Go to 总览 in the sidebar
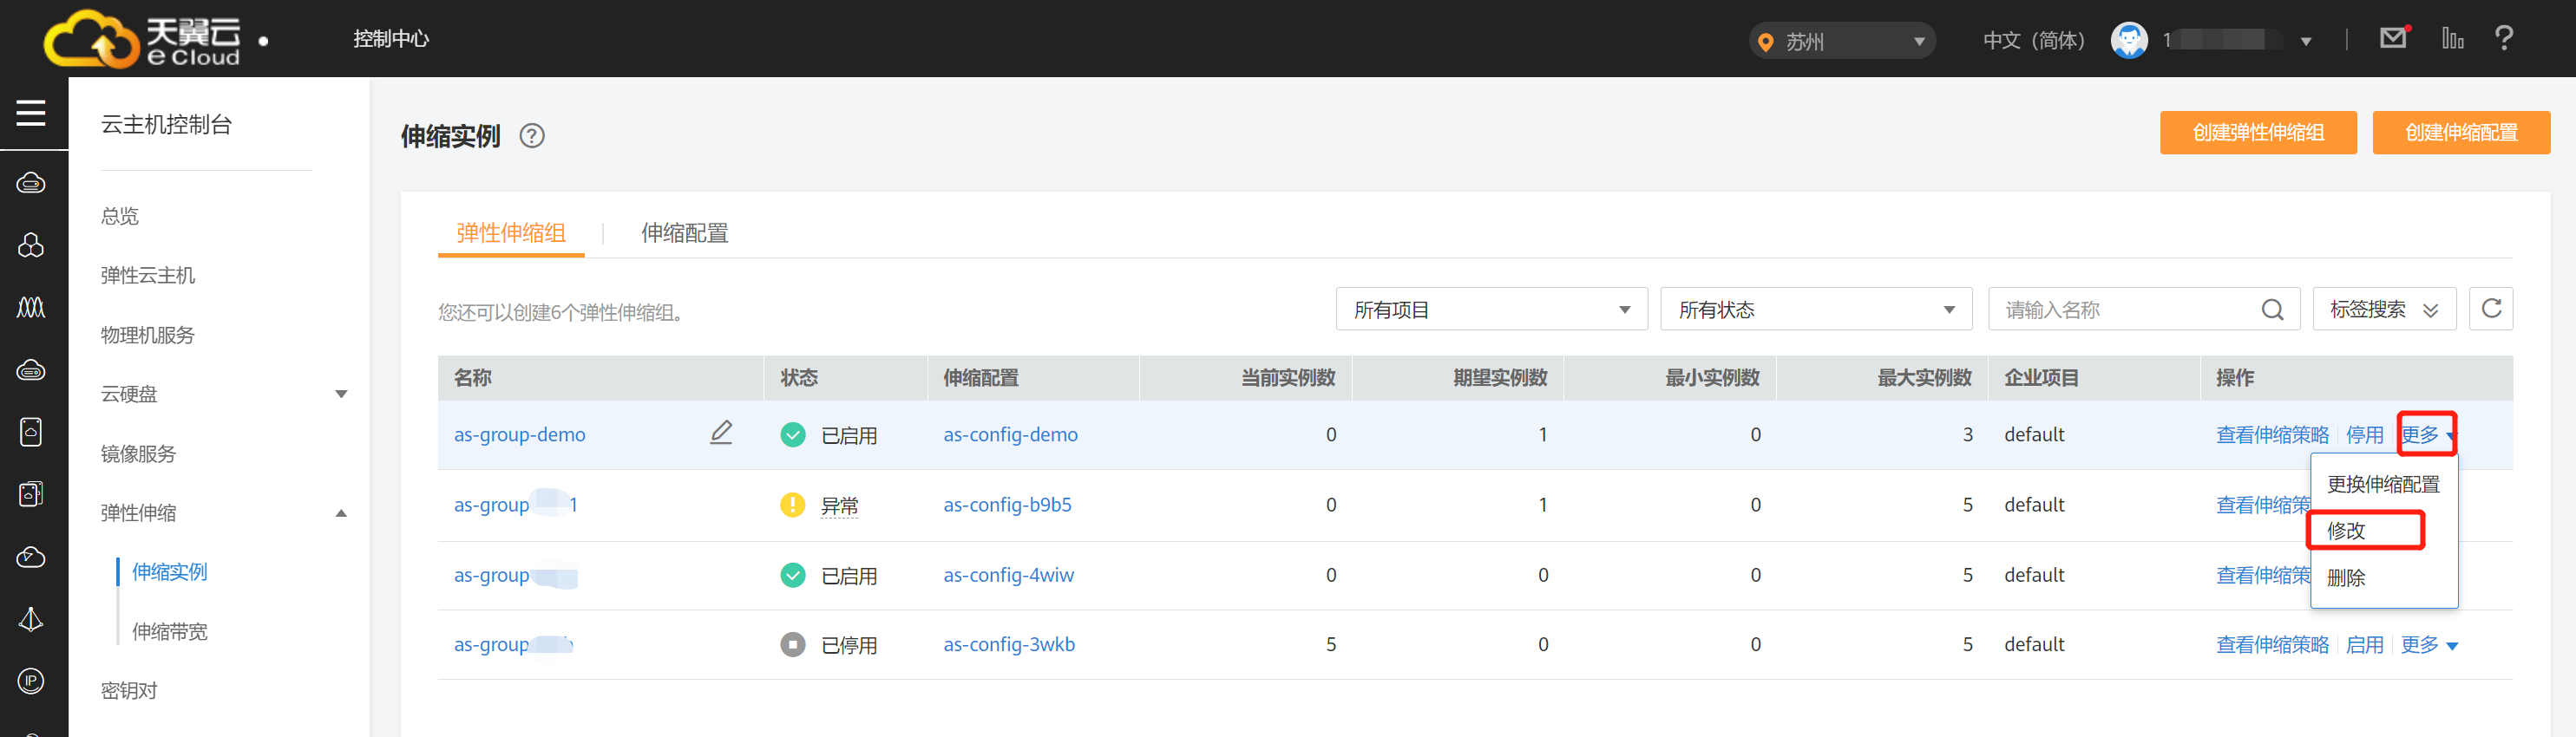 click(x=119, y=216)
